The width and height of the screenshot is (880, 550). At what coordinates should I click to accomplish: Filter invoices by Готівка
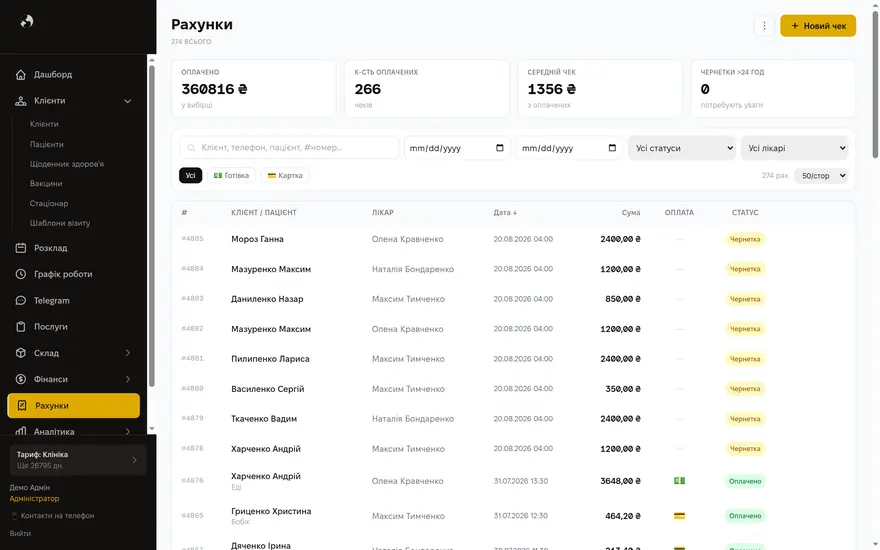tap(231, 176)
